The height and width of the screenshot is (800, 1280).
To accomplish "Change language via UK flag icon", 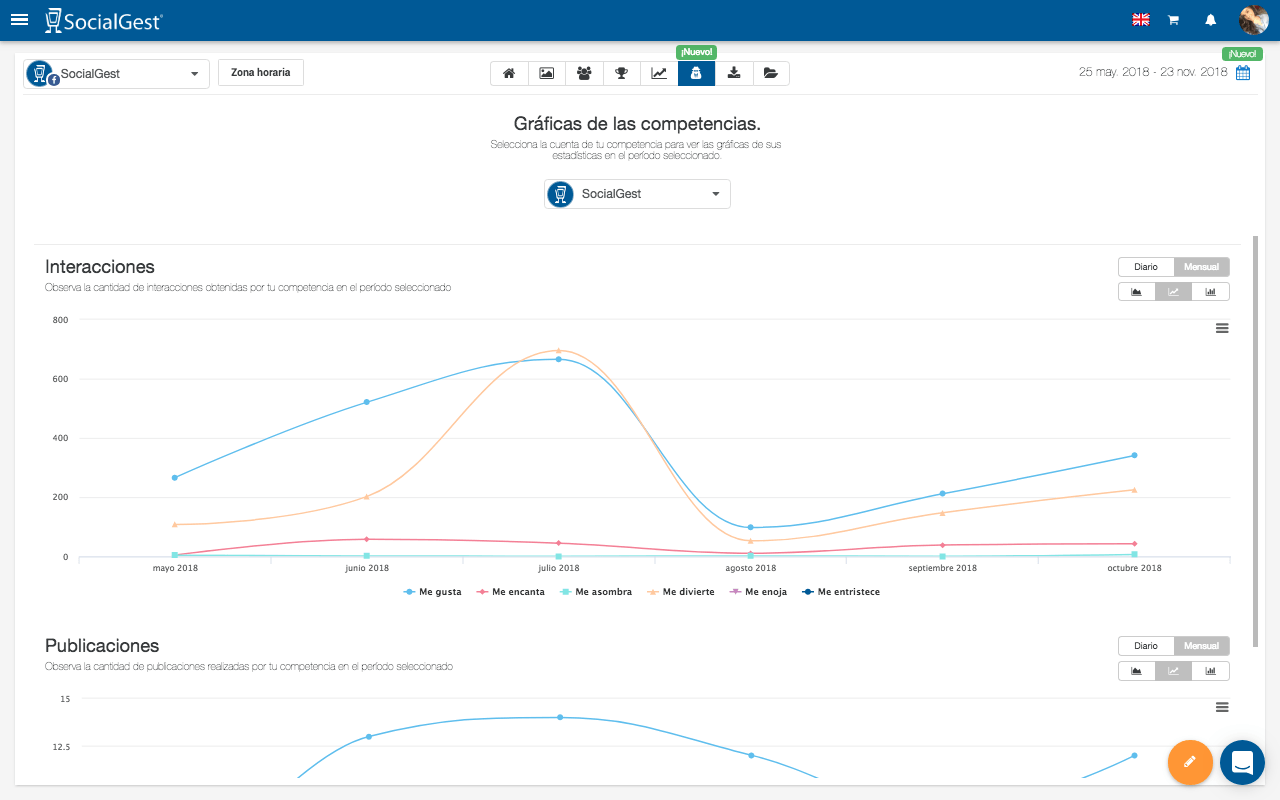I will point(1140,20).
